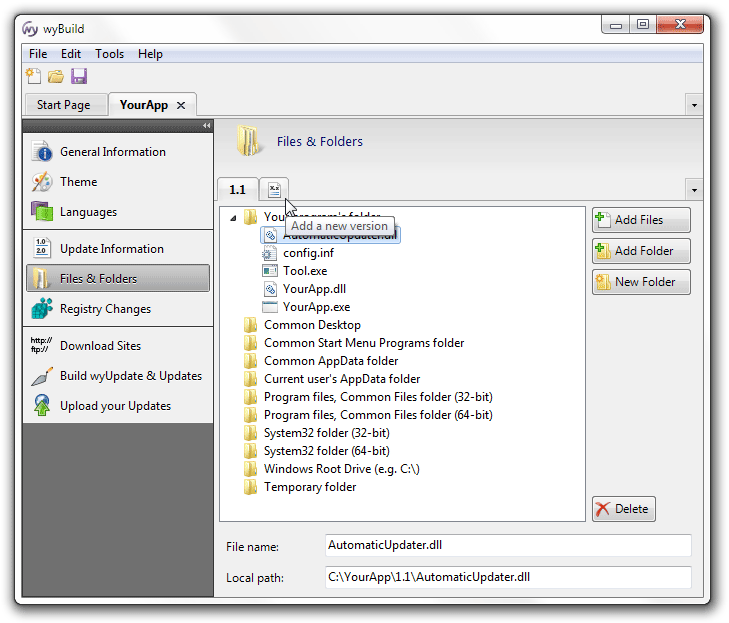Click the New Folder button

pyautogui.click(x=642, y=282)
